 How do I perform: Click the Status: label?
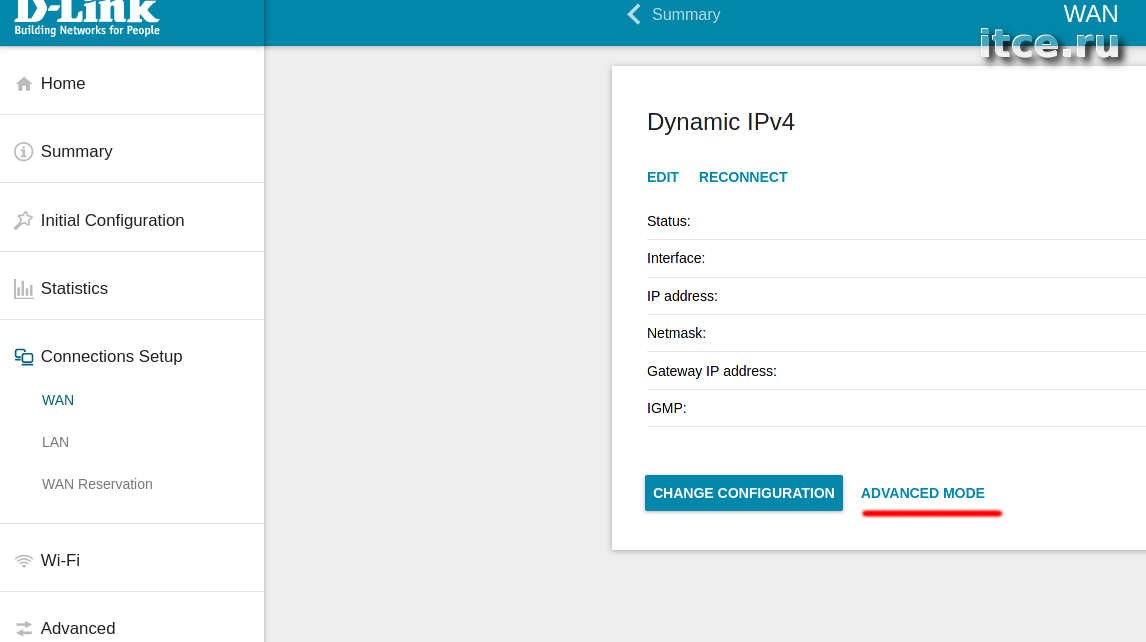[669, 221]
